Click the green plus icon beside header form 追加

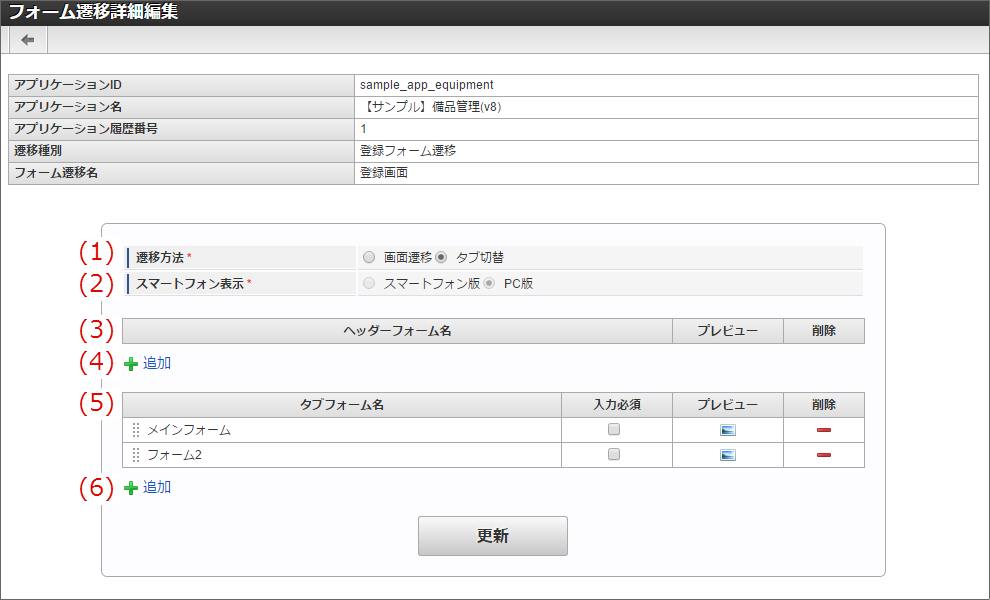pyautogui.click(x=129, y=362)
